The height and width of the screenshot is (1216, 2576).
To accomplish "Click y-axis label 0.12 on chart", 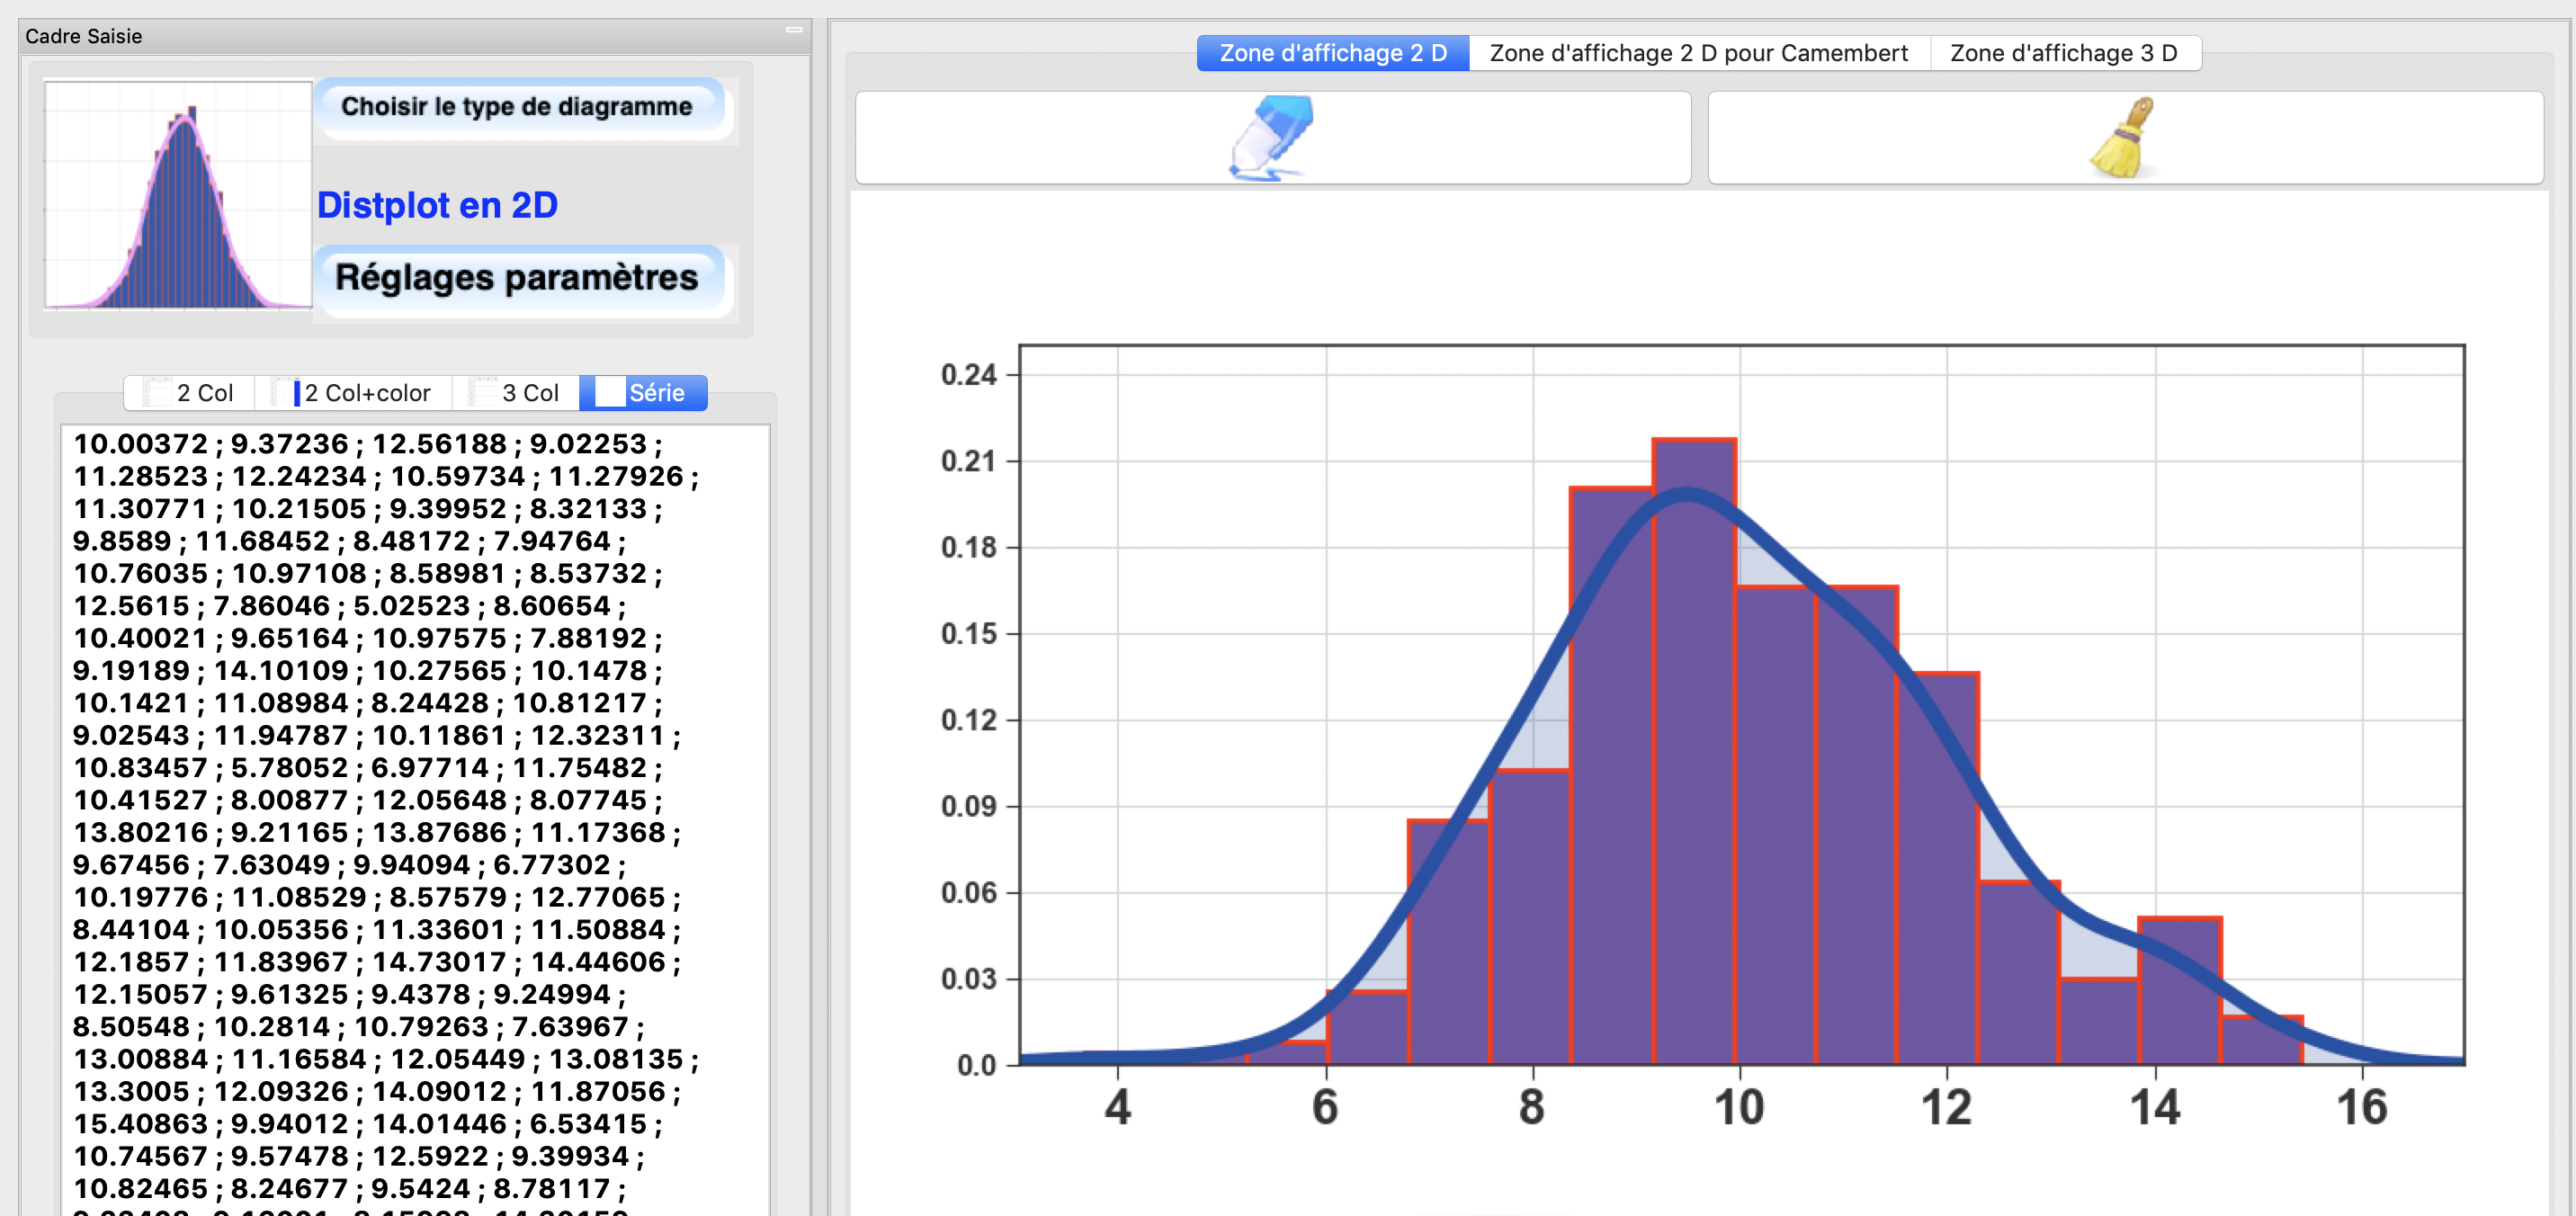I will coord(969,720).
